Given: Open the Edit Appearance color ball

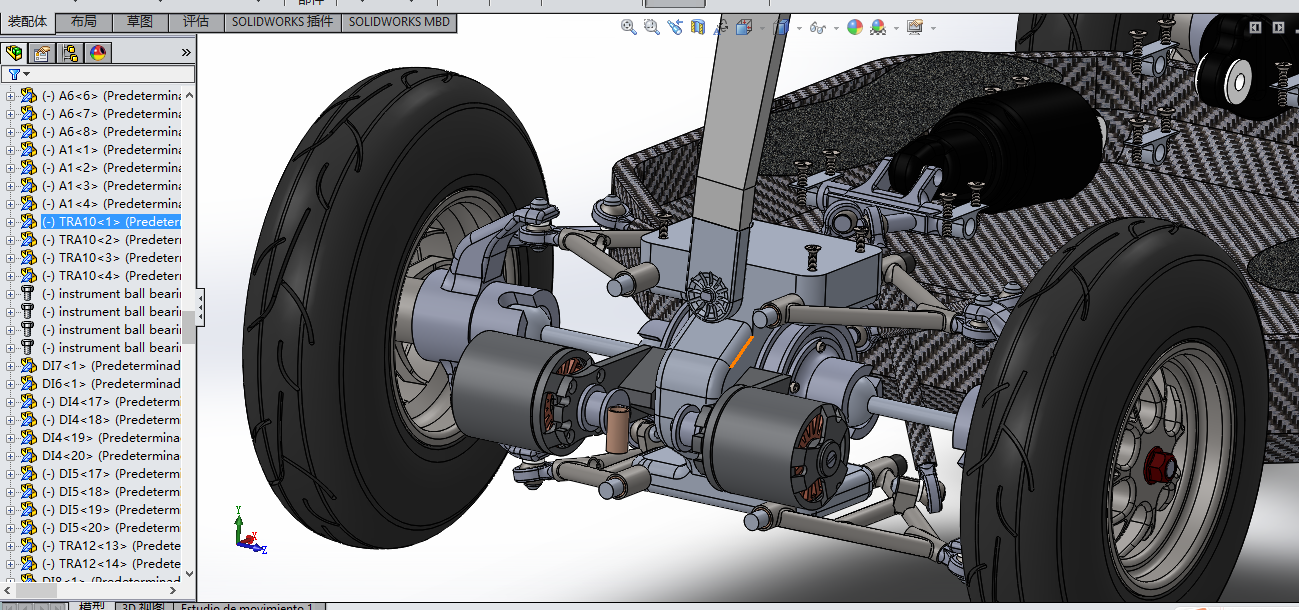Looking at the screenshot, I should point(854,28).
